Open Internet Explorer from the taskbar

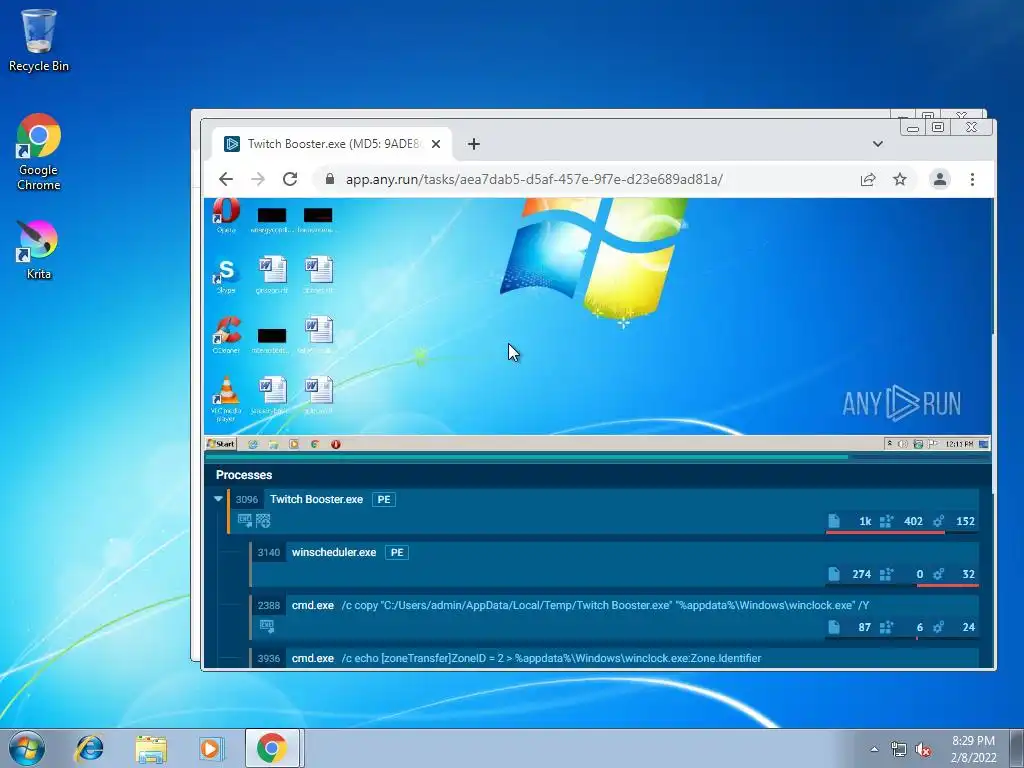tap(89, 748)
